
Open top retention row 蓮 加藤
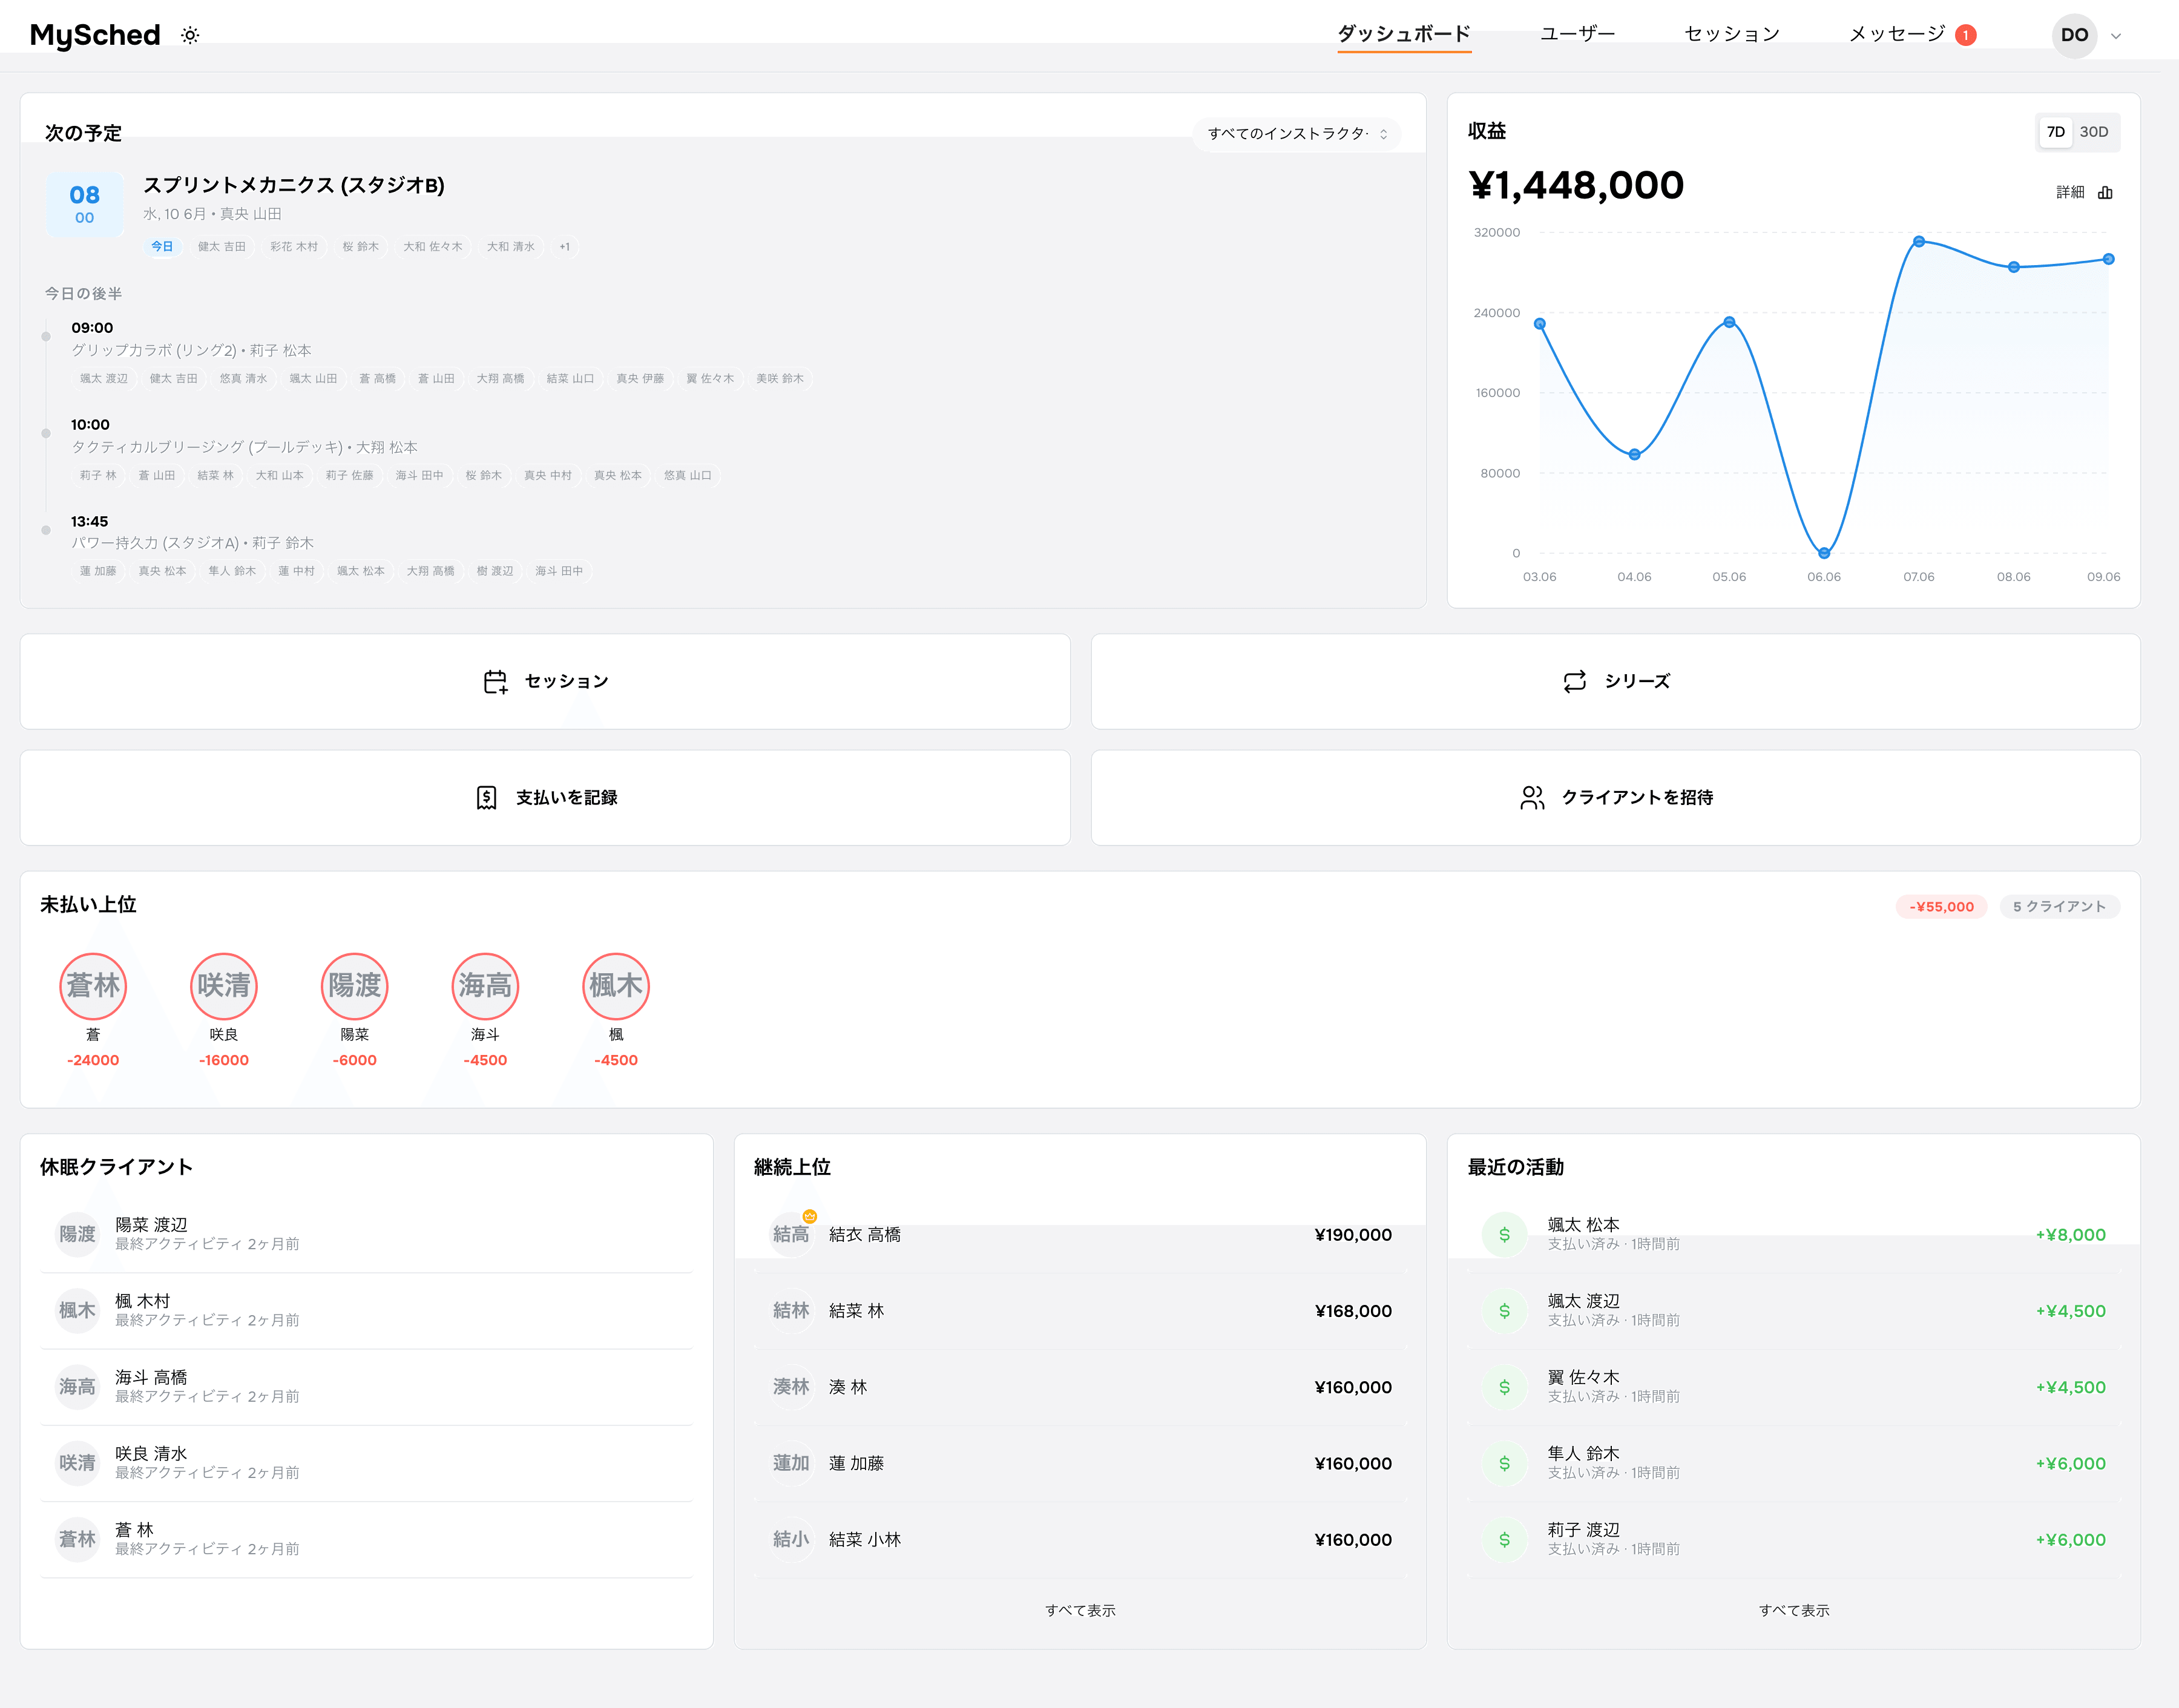coord(1080,1463)
